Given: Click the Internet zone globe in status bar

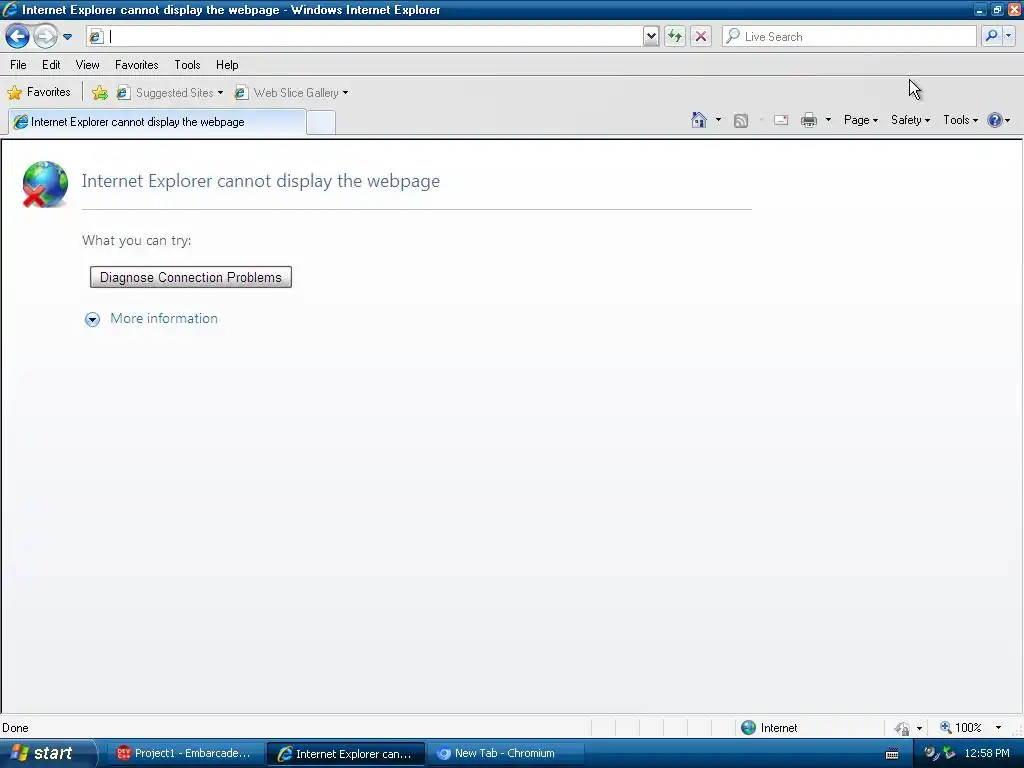Looking at the screenshot, I should click(748, 728).
